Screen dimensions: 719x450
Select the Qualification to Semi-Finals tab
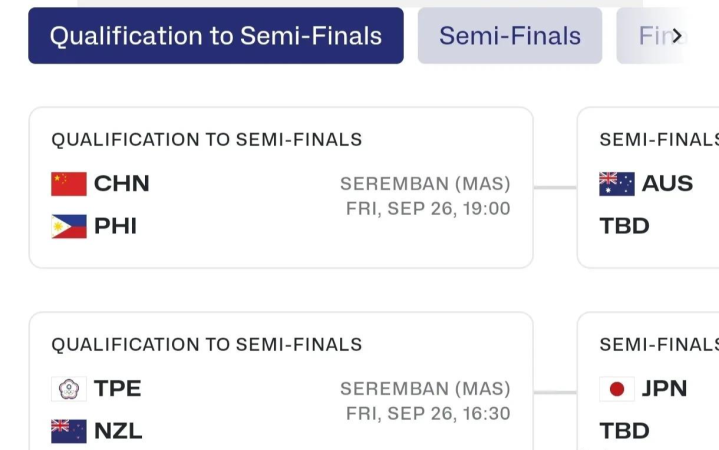click(x=216, y=35)
